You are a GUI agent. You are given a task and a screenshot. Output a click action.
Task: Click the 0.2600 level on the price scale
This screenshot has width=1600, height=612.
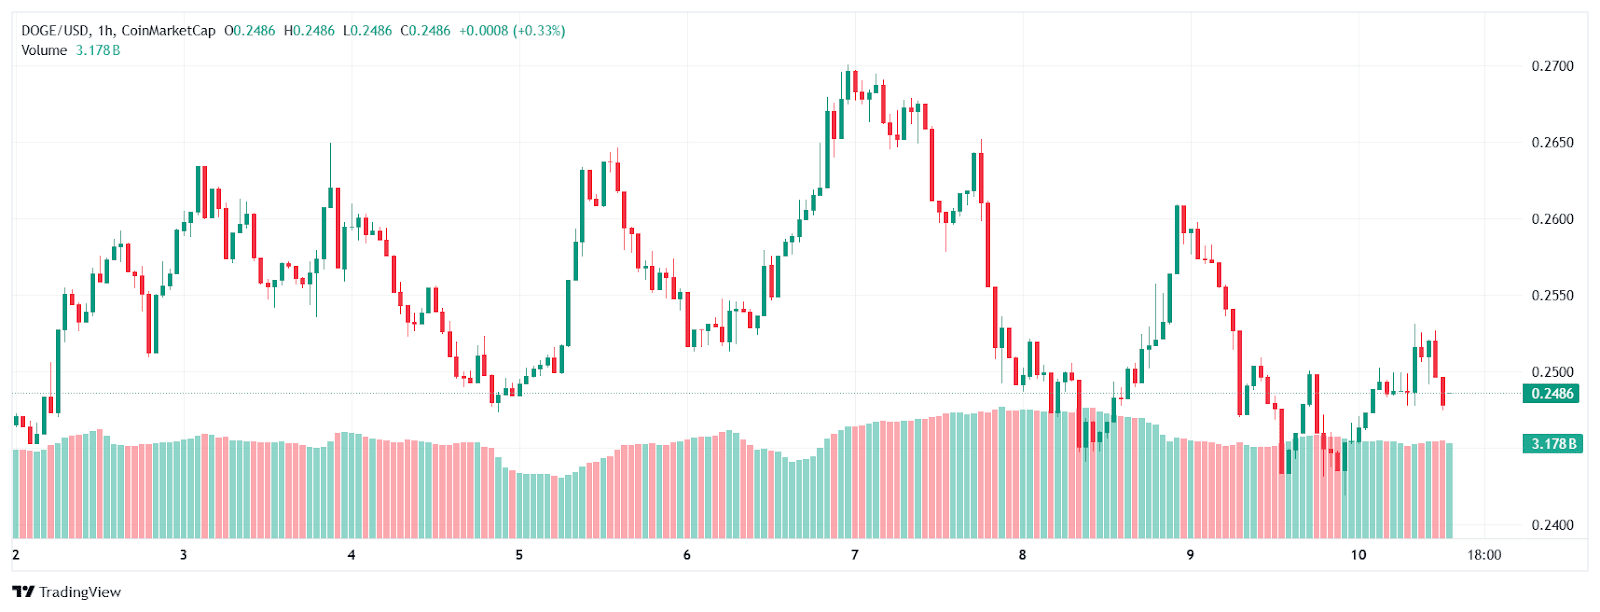1552,219
